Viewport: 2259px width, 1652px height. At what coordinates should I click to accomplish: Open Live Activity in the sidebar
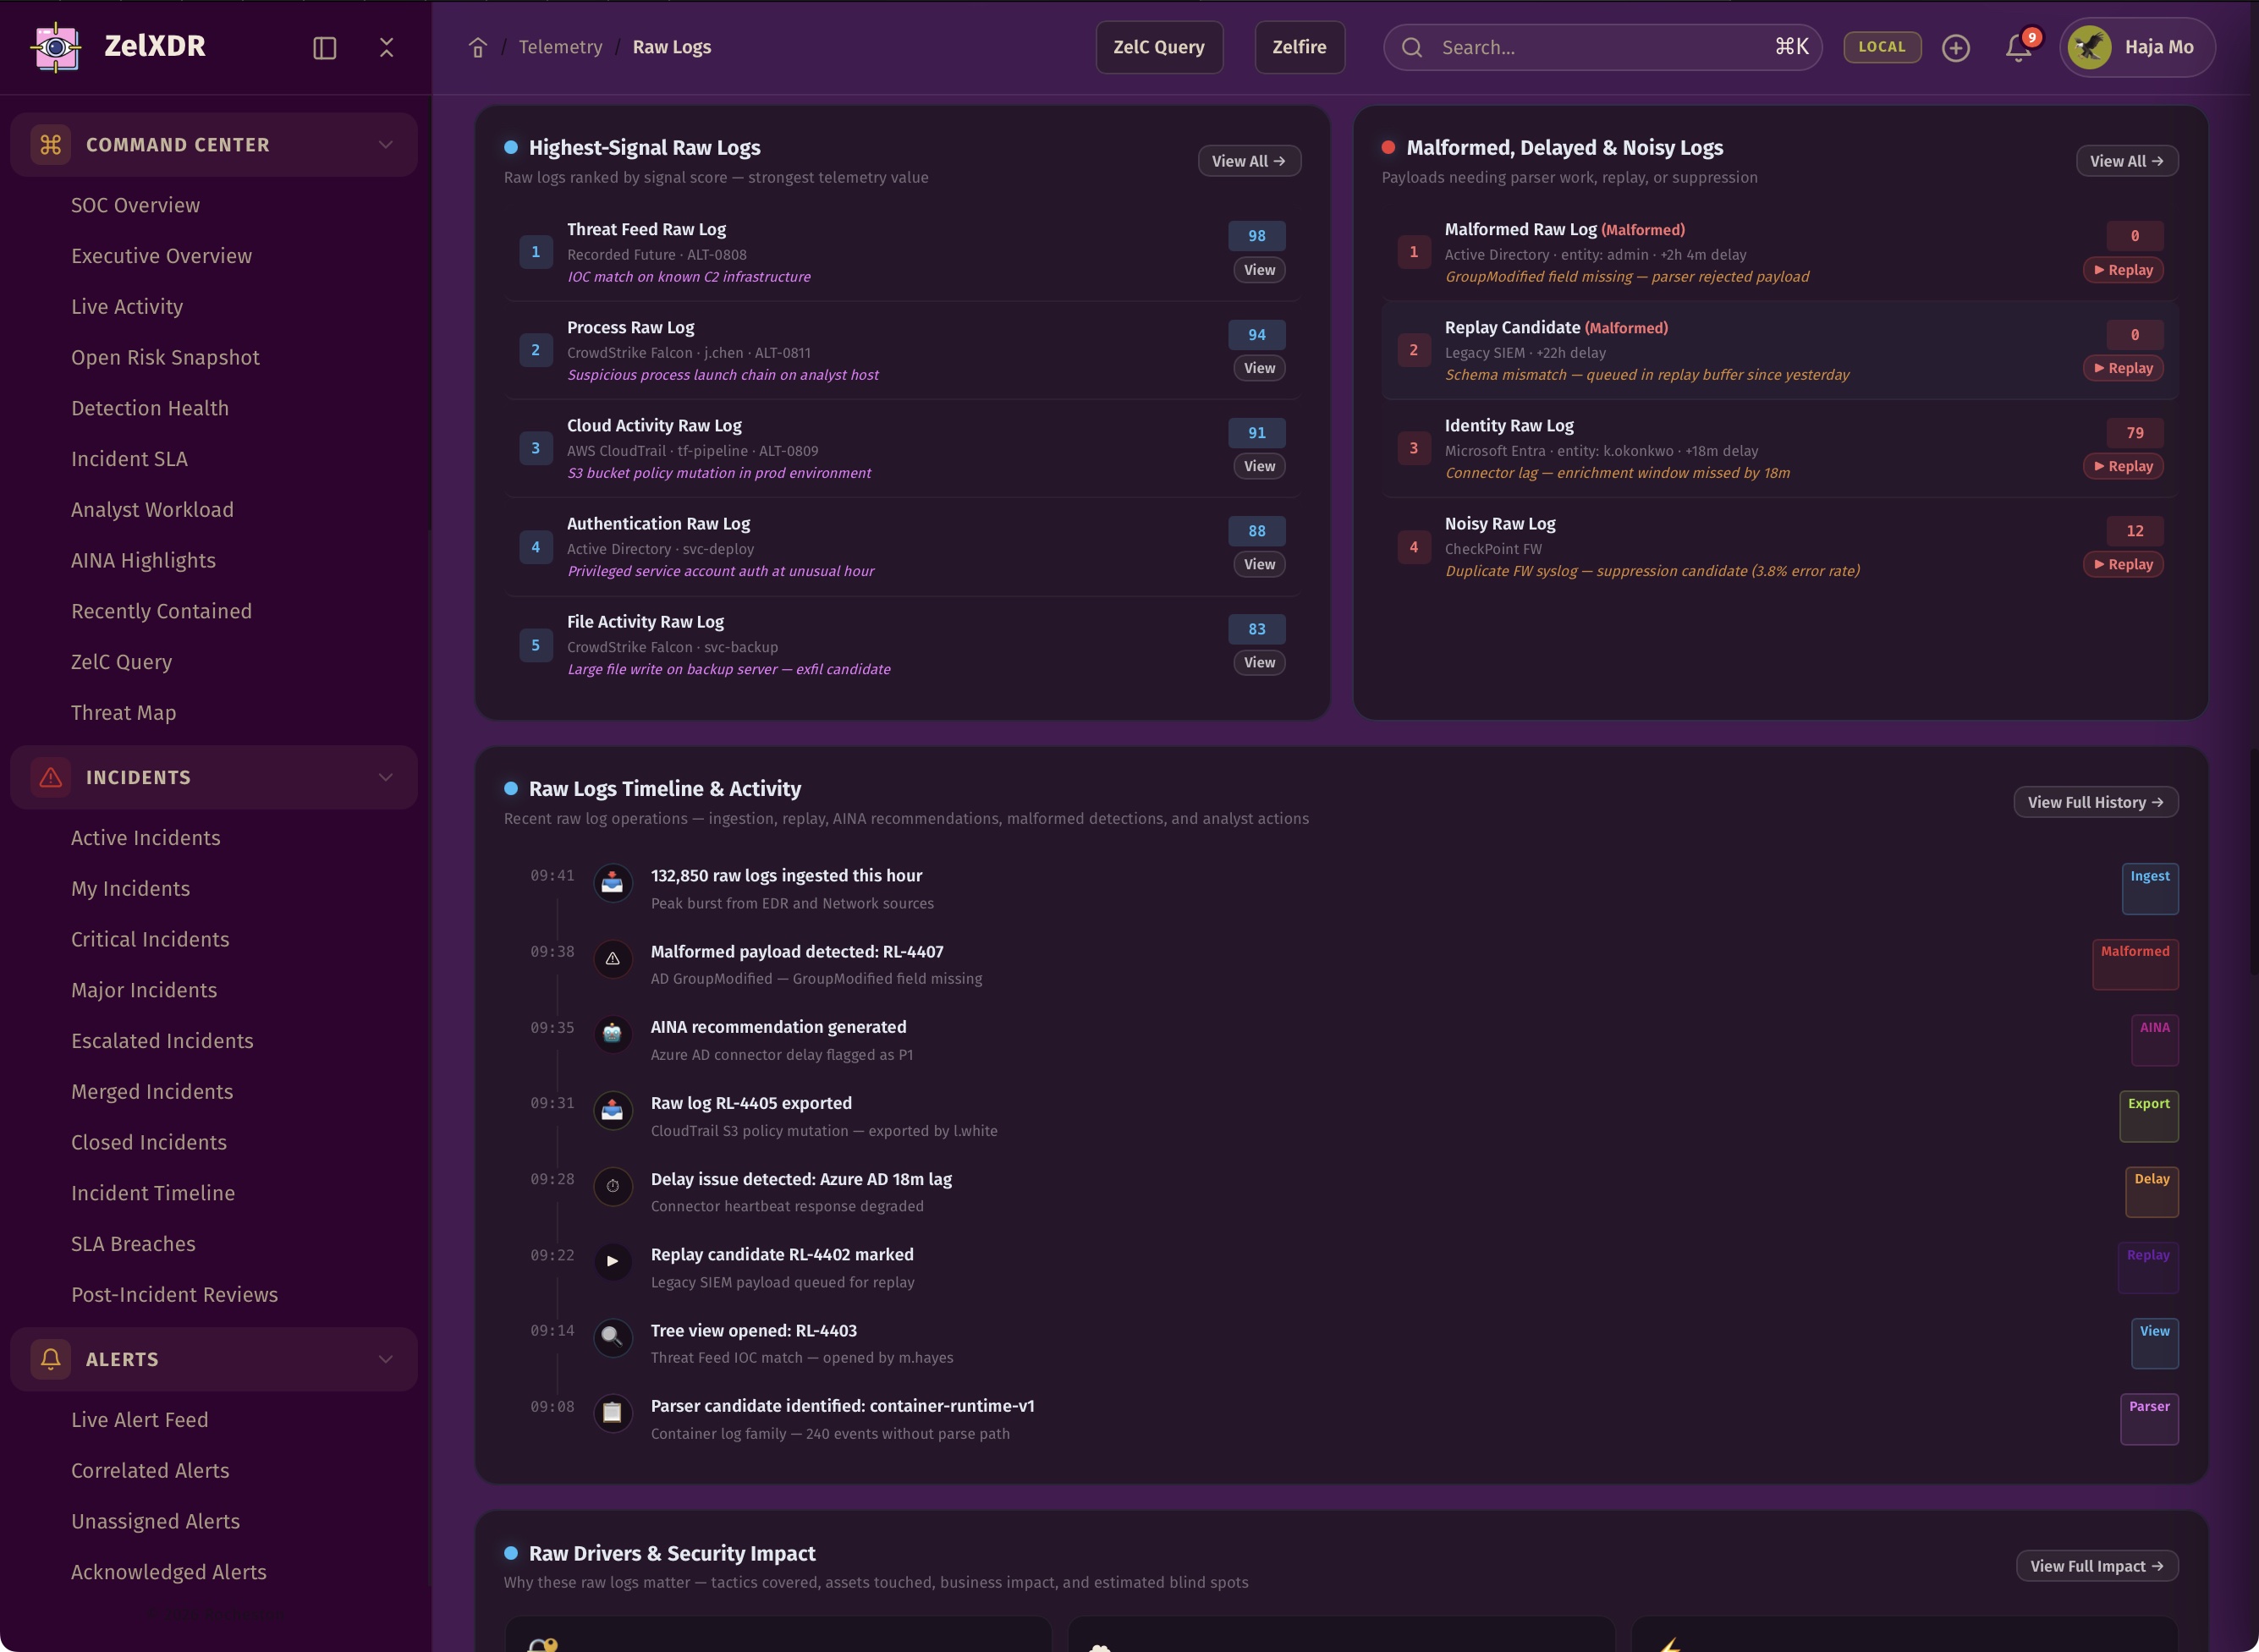click(127, 307)
